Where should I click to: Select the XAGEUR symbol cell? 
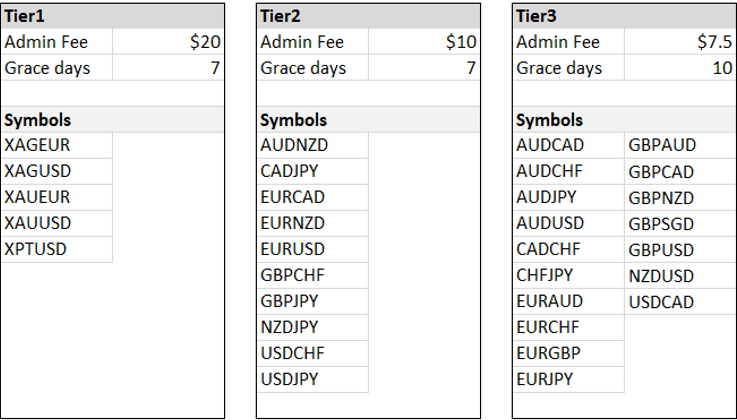coord(57,145)
